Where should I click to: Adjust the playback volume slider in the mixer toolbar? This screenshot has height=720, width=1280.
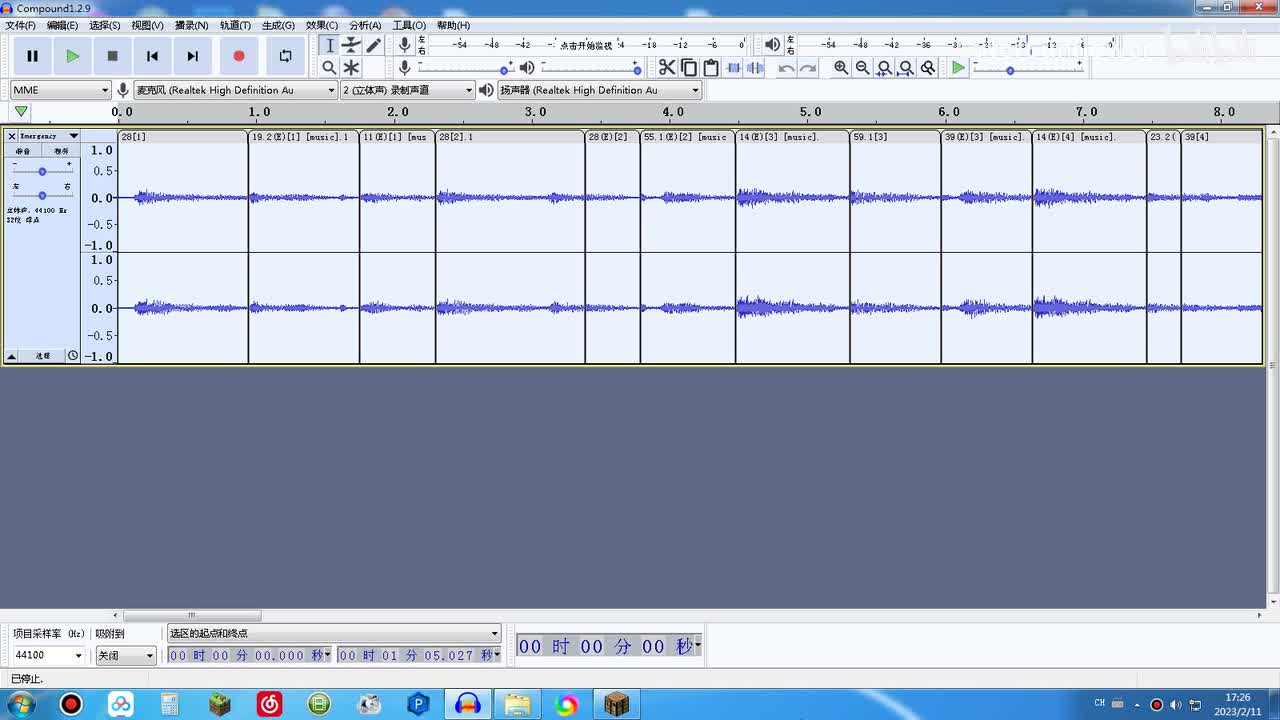[590, 68]
